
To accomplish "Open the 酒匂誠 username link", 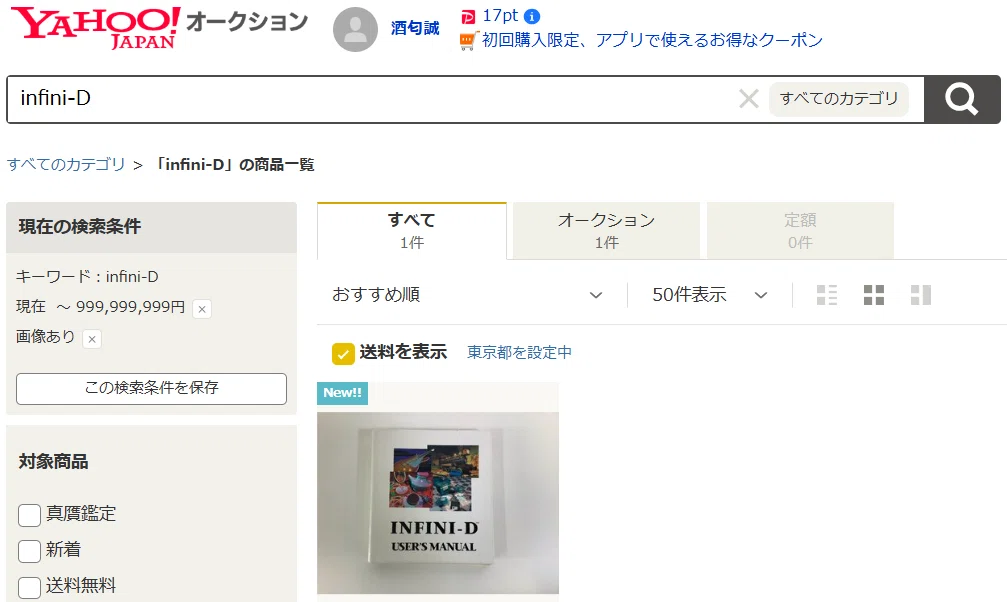I will point(415,28).
